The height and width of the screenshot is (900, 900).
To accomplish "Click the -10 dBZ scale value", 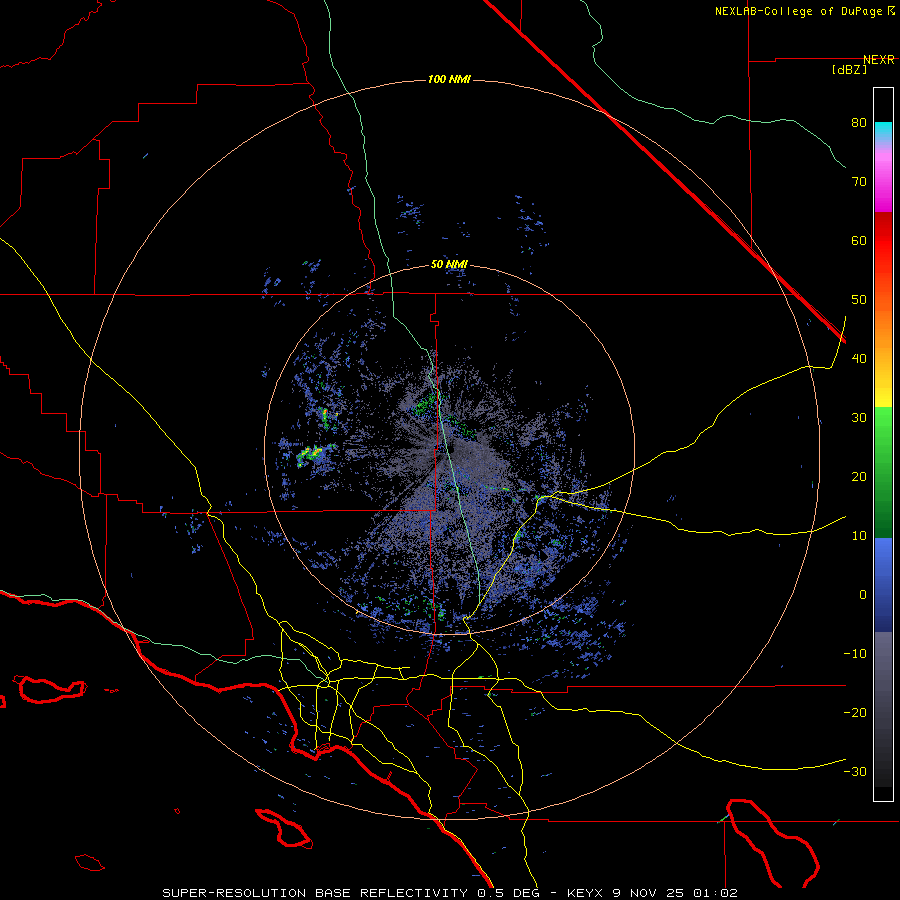I will click(x=855, y=654).
